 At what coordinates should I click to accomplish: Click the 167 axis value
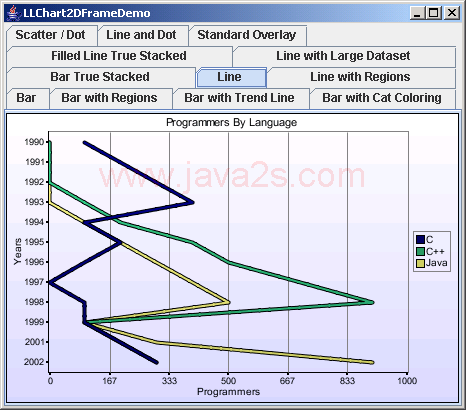tap(110, 381)
